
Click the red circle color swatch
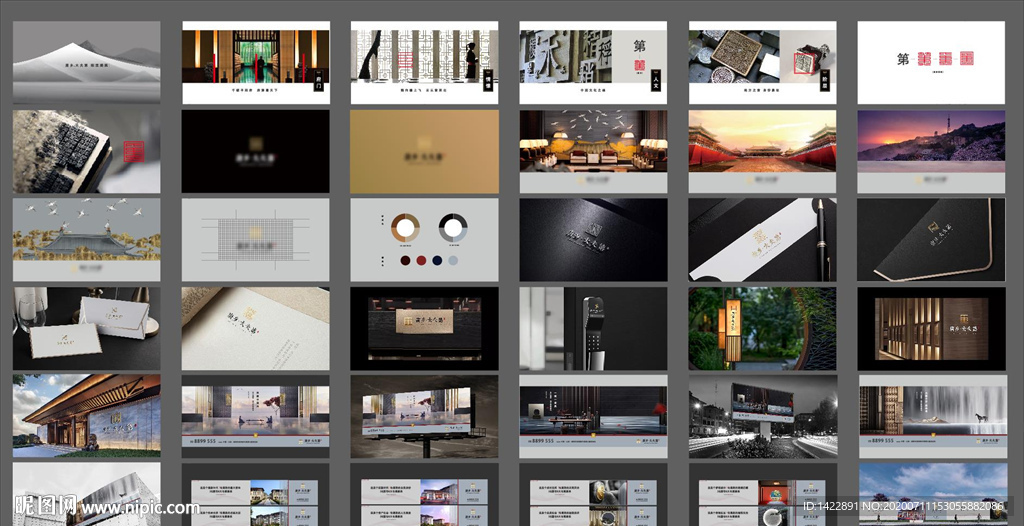(x=421, y=260)
